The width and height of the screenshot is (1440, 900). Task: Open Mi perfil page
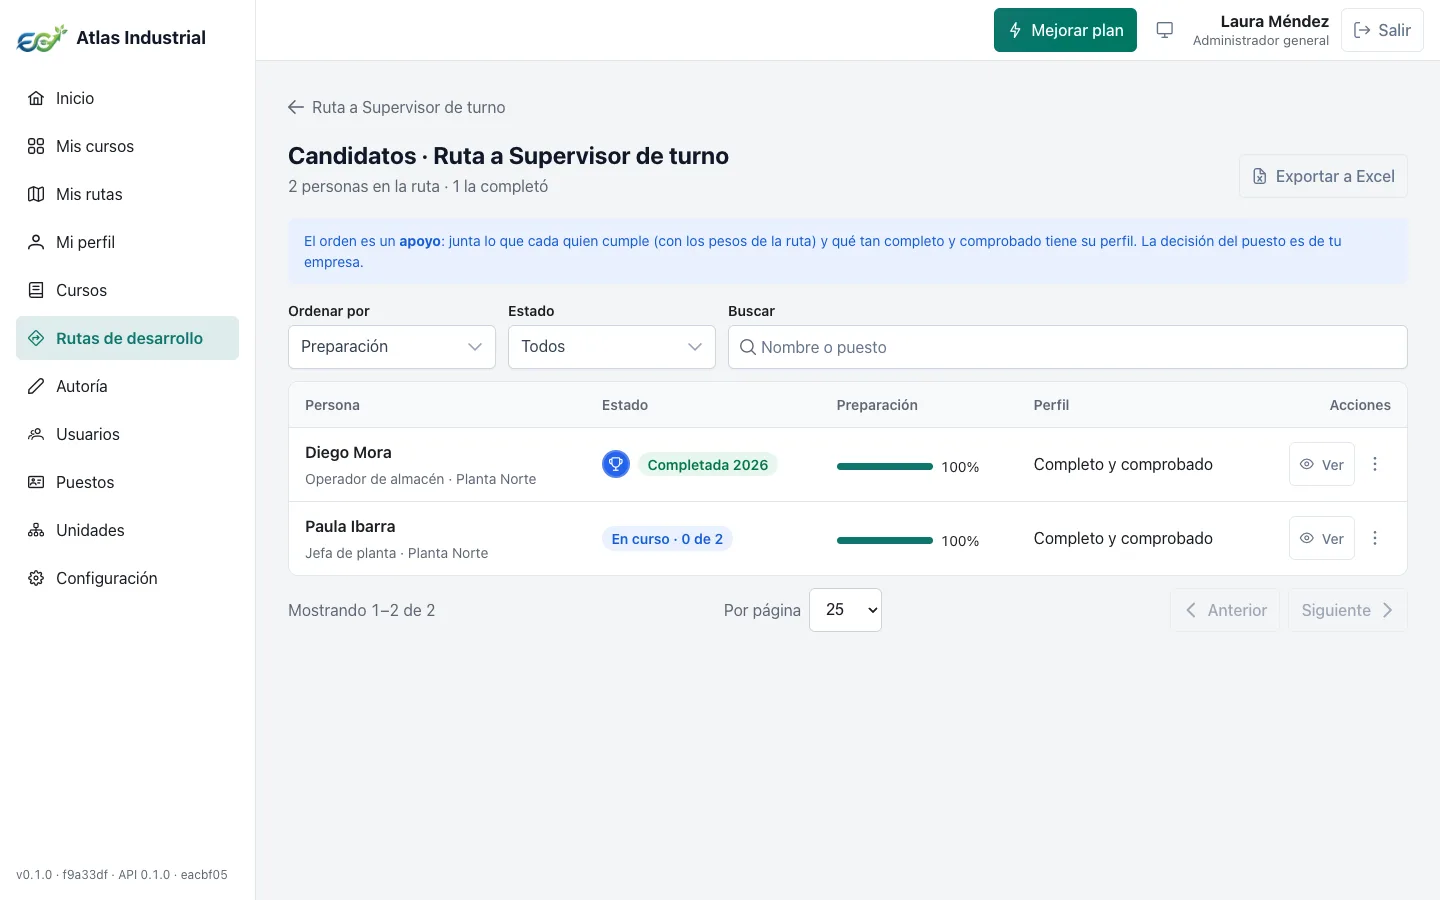[127, 242]
